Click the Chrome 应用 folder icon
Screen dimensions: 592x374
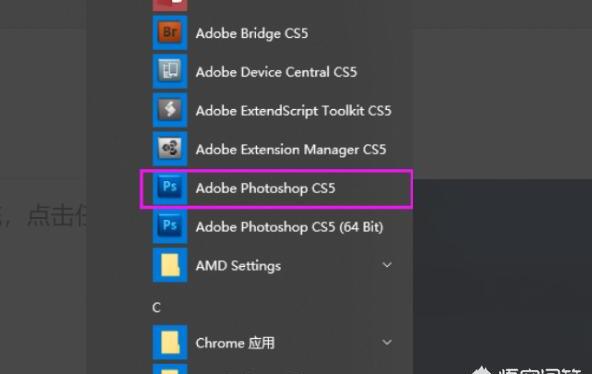[x=170, y=342]
